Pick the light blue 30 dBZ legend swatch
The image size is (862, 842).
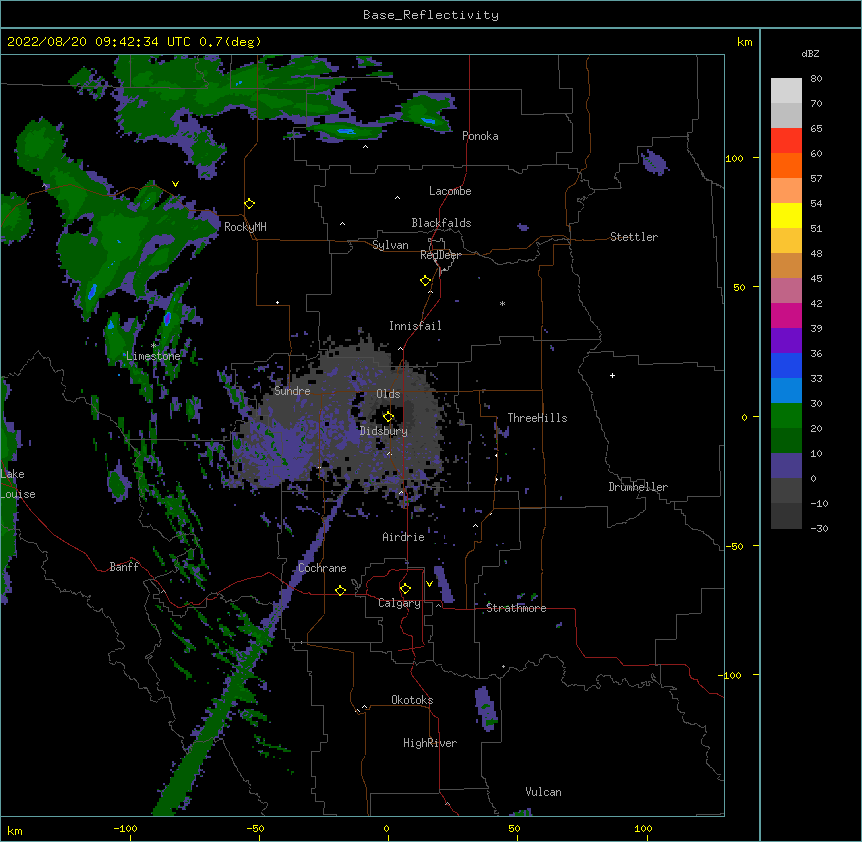[786, 390]
